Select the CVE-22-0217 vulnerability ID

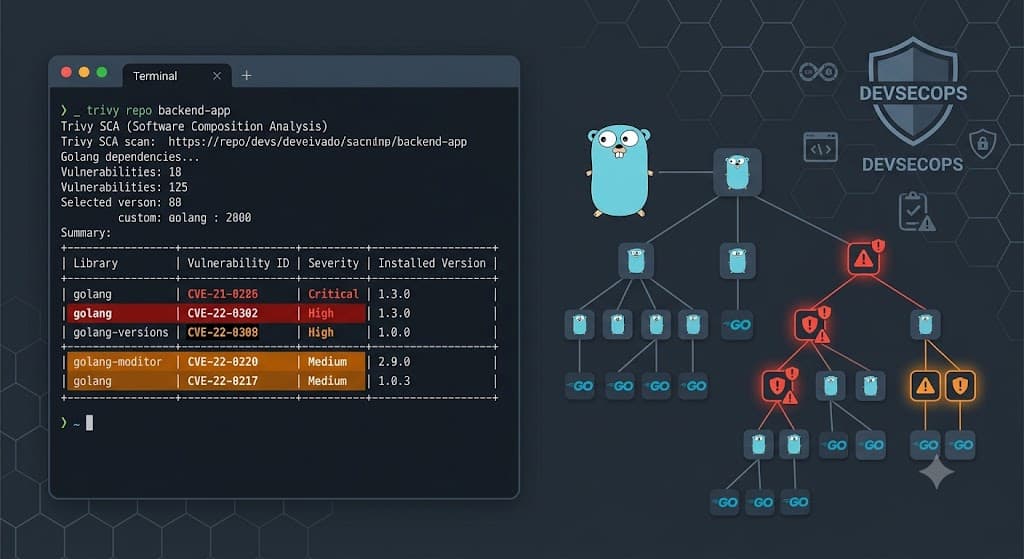222,381
